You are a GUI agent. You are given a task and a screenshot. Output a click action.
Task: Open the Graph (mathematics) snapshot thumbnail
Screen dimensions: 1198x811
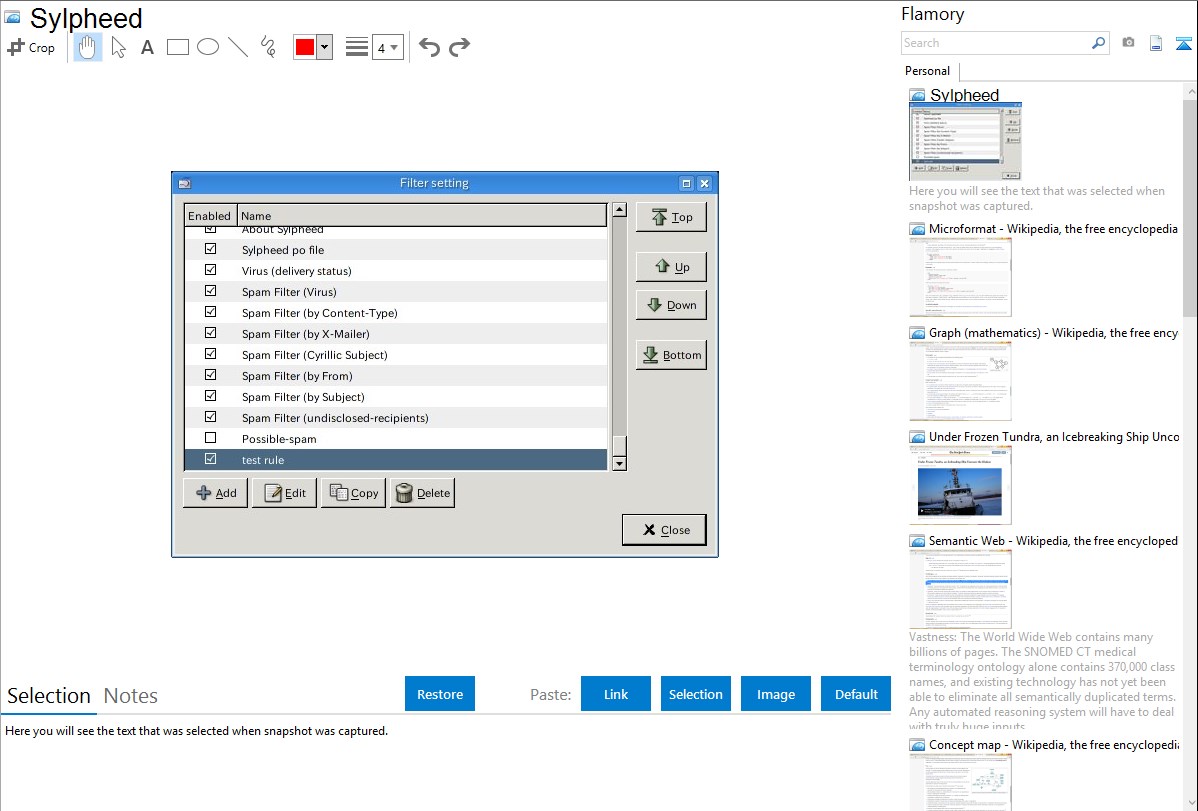point(960,381)
